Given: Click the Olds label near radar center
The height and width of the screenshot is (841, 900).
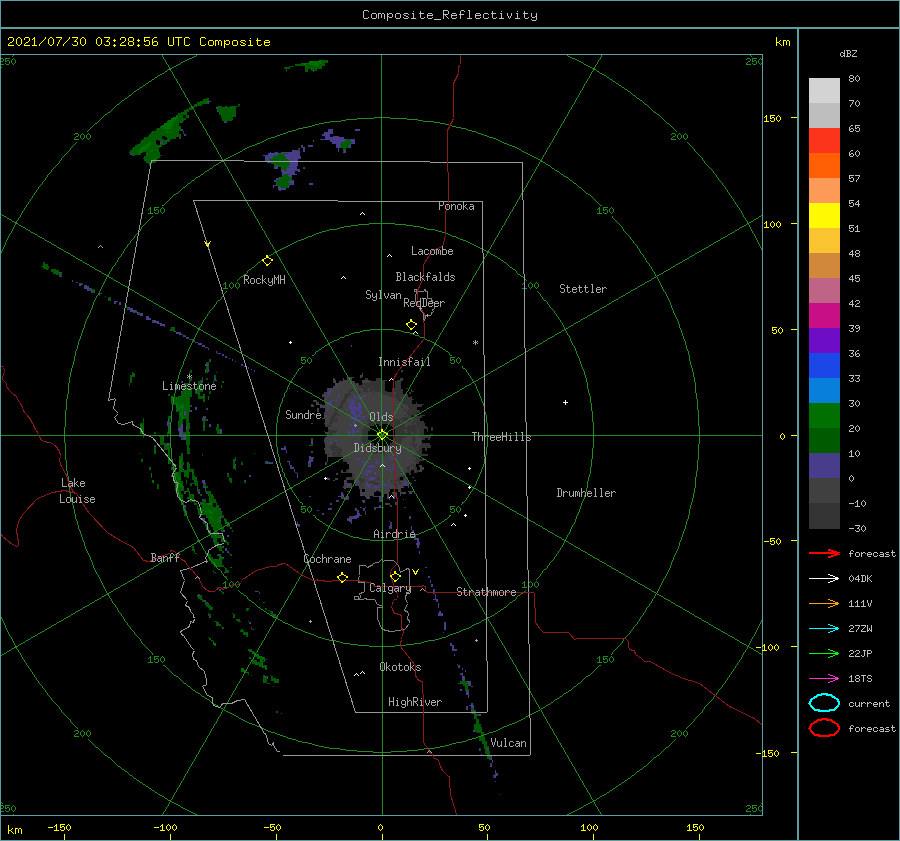Looking at the screenshot, I should pos(381,417).
